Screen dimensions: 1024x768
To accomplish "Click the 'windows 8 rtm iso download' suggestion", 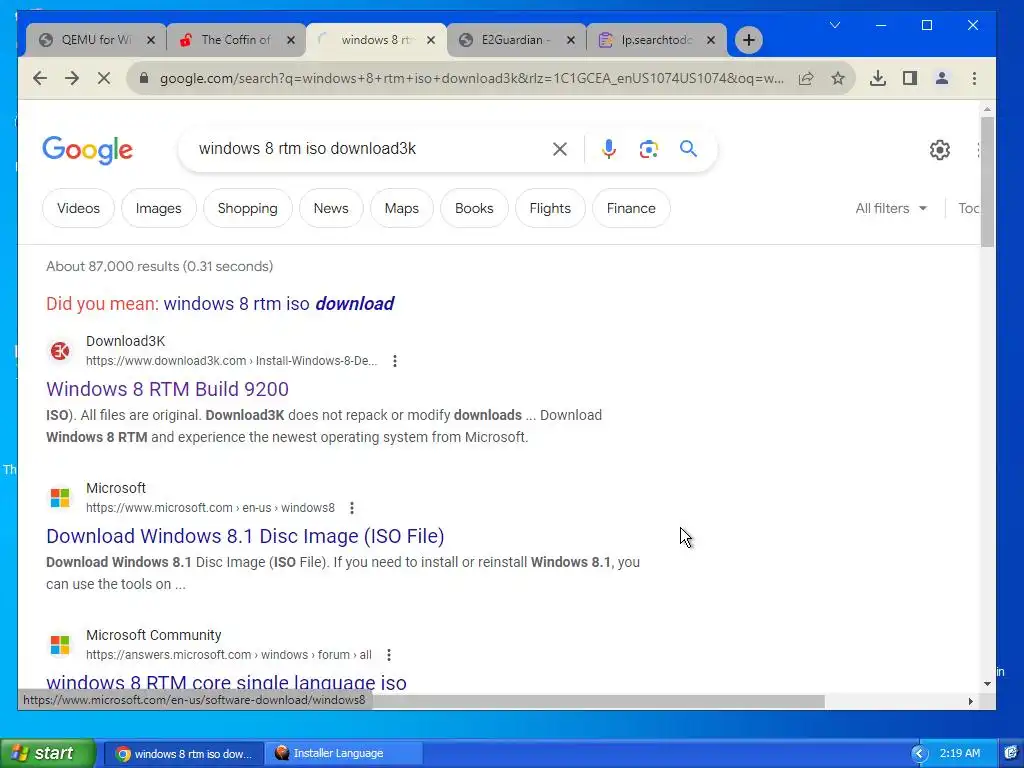I will pyautogui.click(x=279, y=304).
